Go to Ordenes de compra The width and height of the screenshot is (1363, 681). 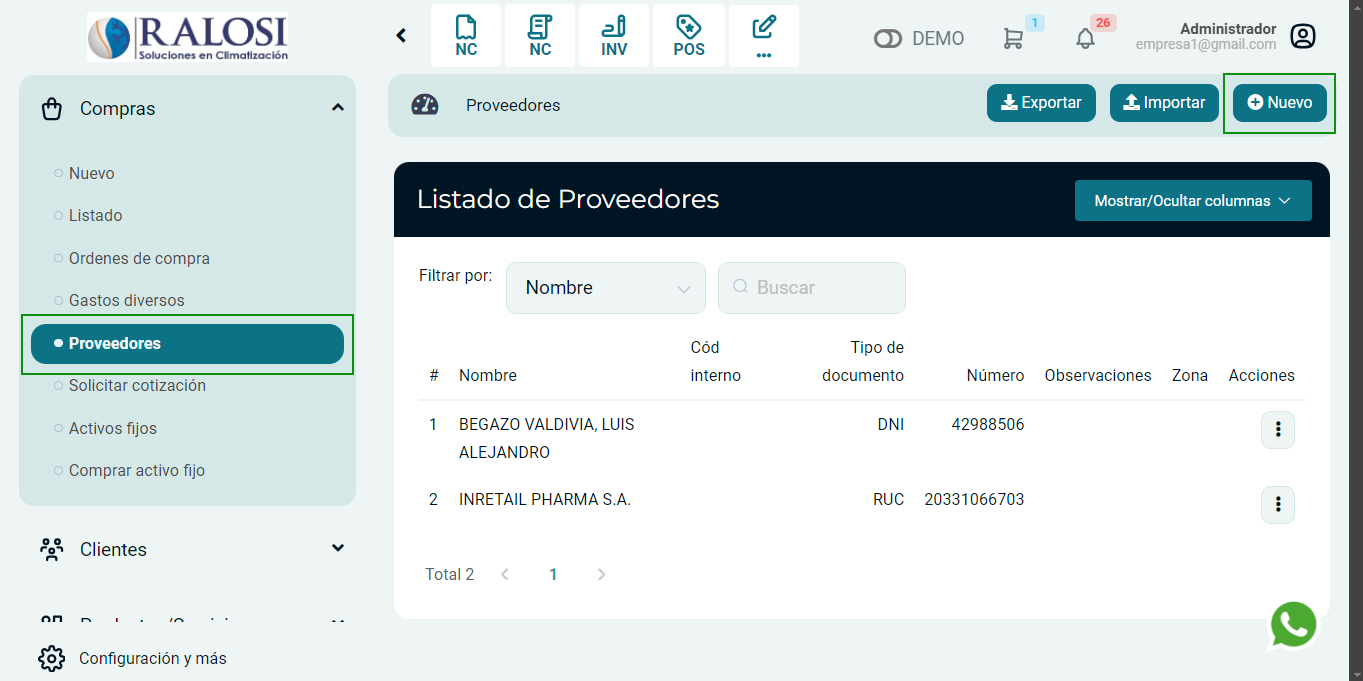coord(139,258)
